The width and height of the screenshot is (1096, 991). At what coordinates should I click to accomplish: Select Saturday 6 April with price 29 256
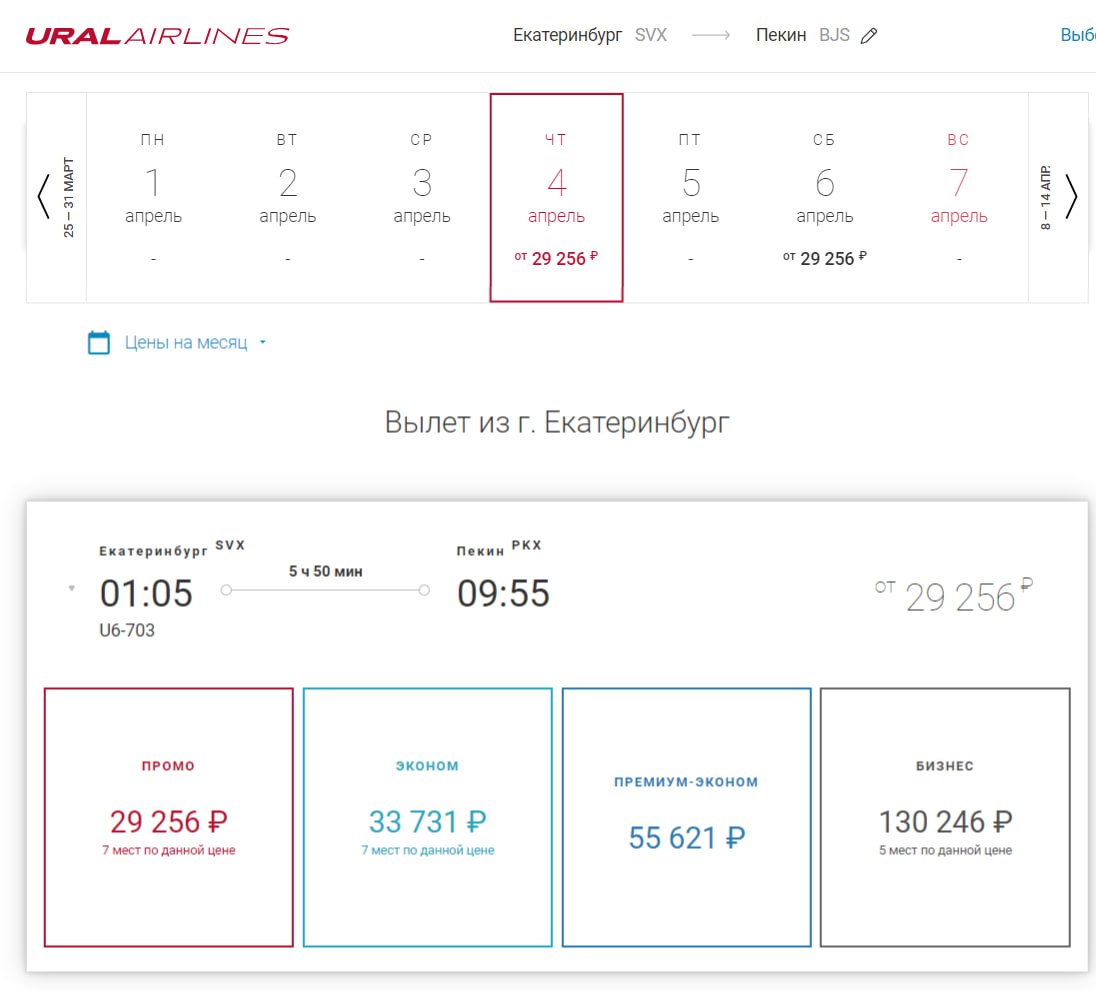(824, 197)
